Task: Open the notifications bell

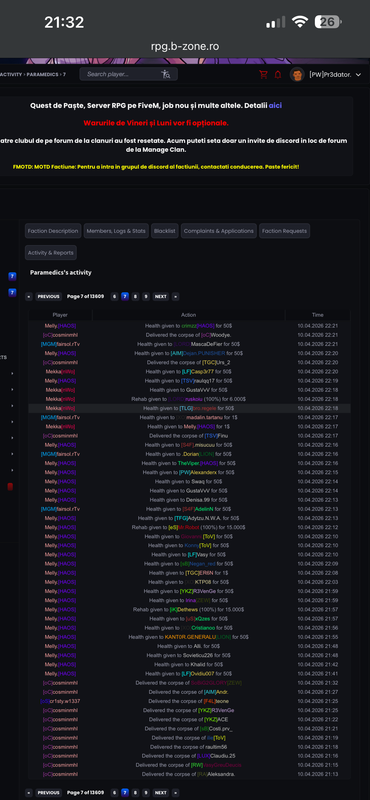Action: pyautogui.click(x=278, y=74)
